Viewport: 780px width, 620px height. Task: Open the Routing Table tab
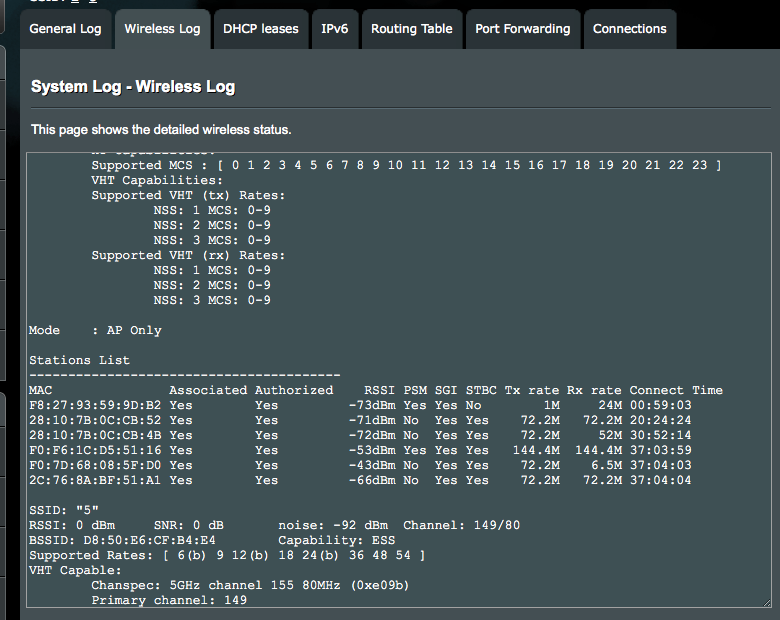(412, 29)
